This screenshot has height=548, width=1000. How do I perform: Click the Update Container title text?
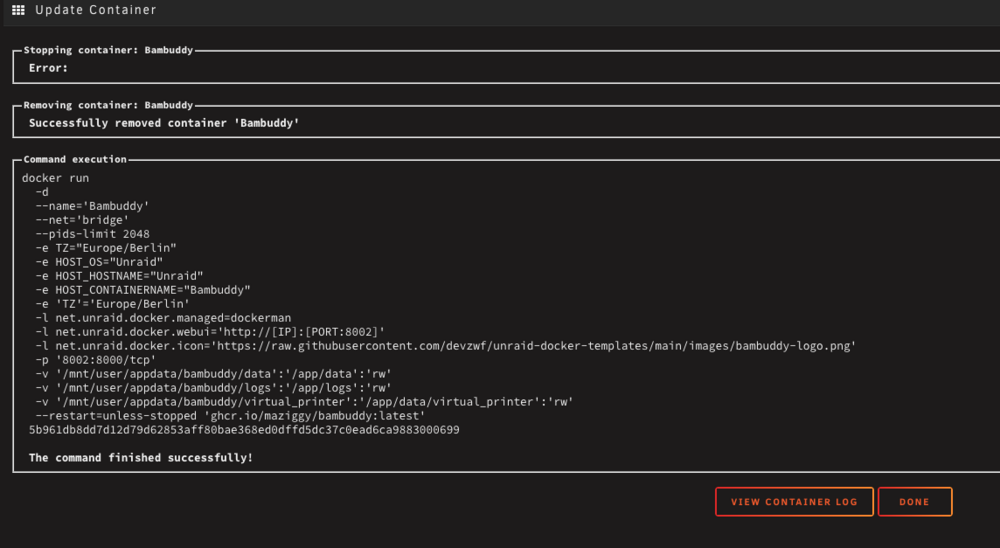pos(96,10)
